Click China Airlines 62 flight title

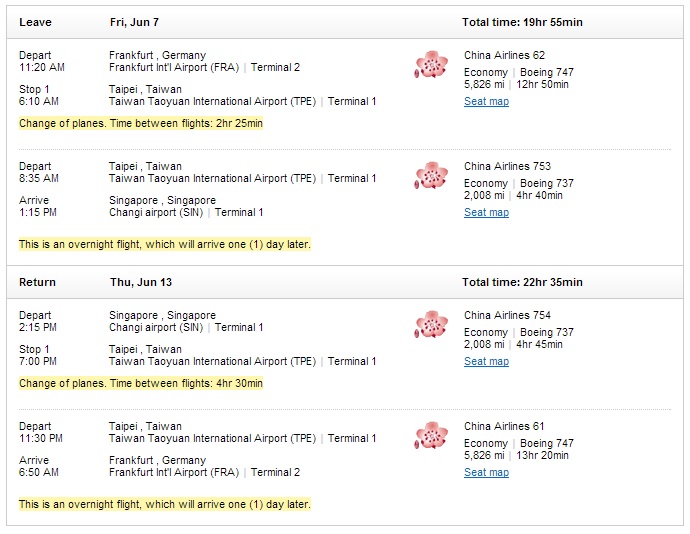pos(504,55)
